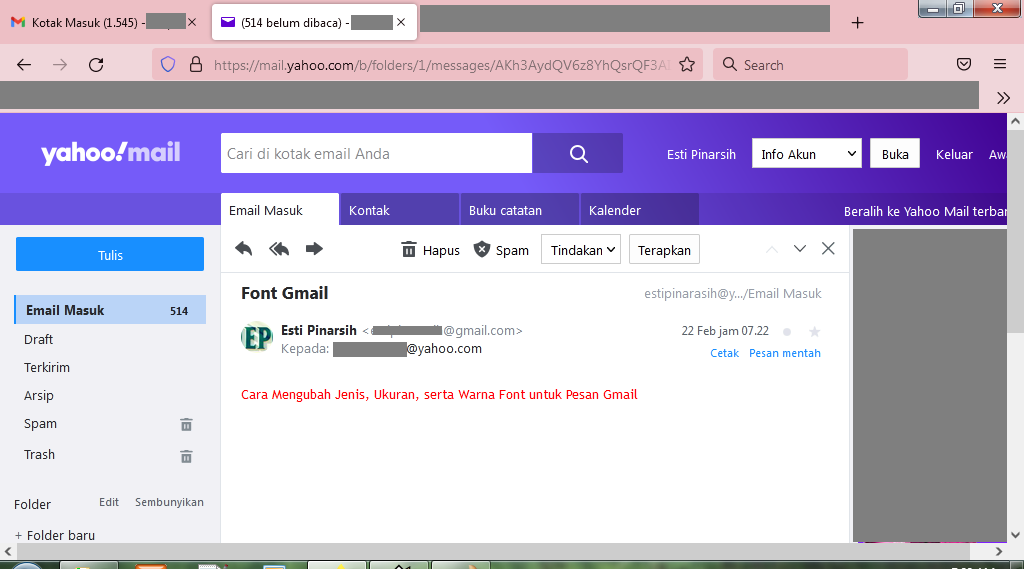This screenshot has height=569, width=1024.
Task: Click the Firefox Search box
Action: pyautogui.click(x=810, y=65)
